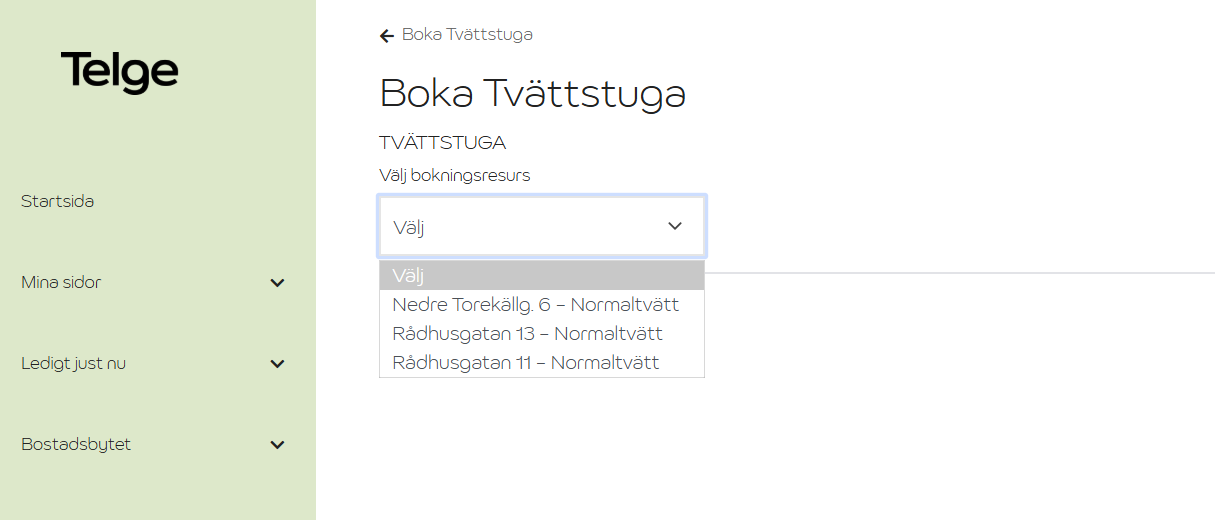Click the dropdown arrow of booking selector
The image size is (1215, 520).
[x=675, y=226]
